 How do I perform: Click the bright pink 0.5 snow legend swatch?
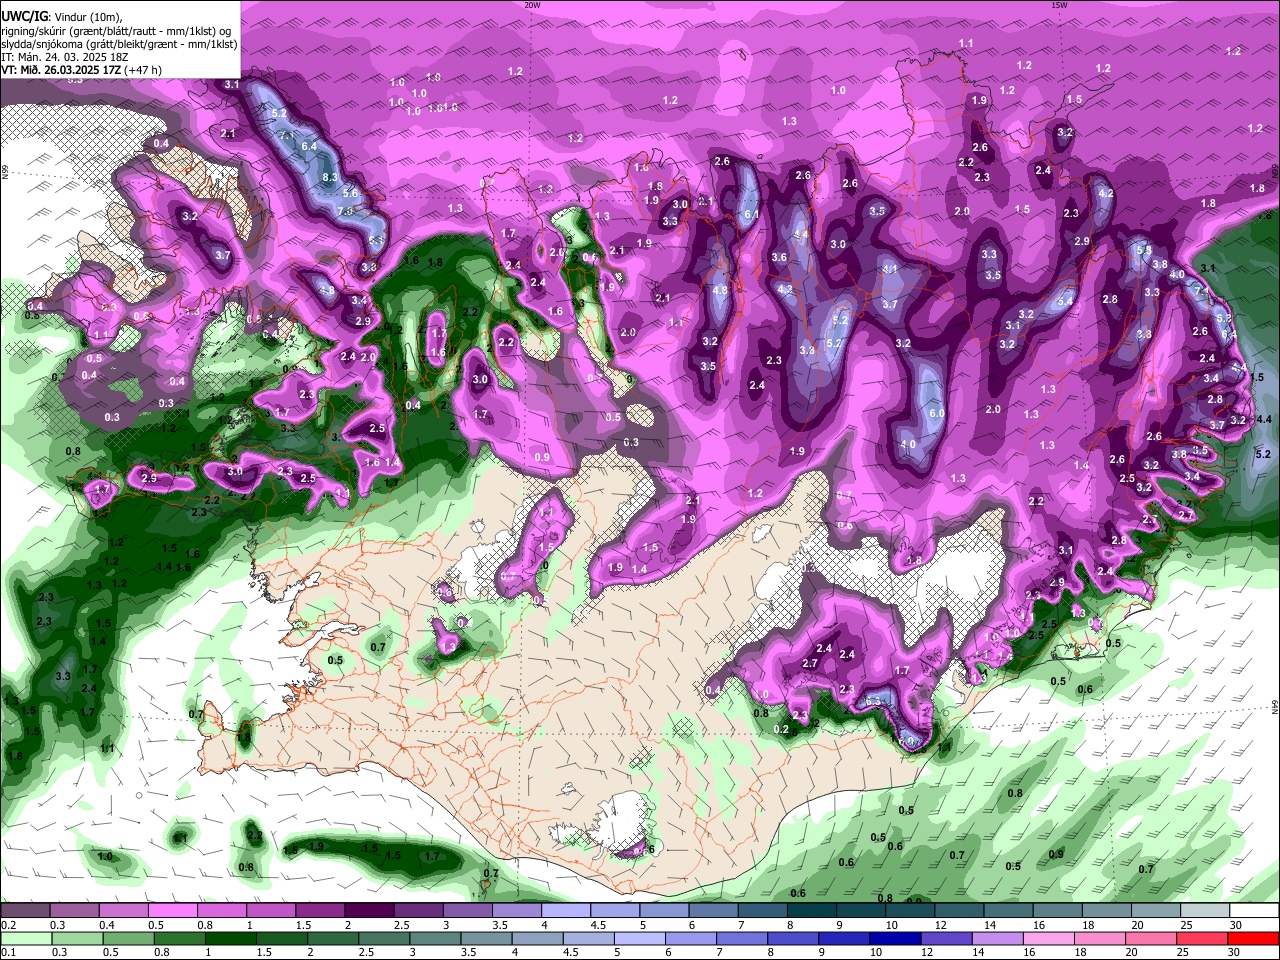[x=172, y=910]
